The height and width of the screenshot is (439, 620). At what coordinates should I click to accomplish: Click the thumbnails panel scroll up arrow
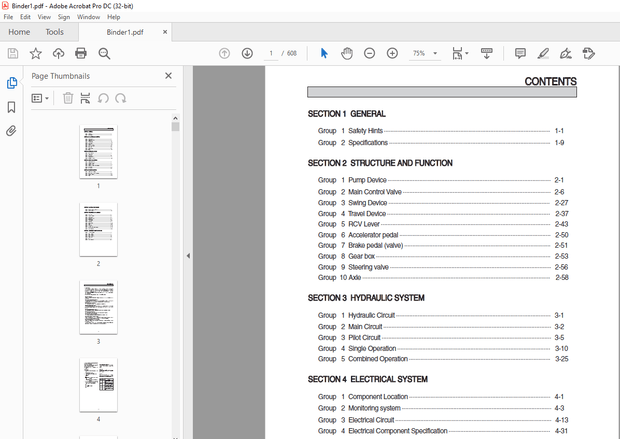tap(176, 118)
